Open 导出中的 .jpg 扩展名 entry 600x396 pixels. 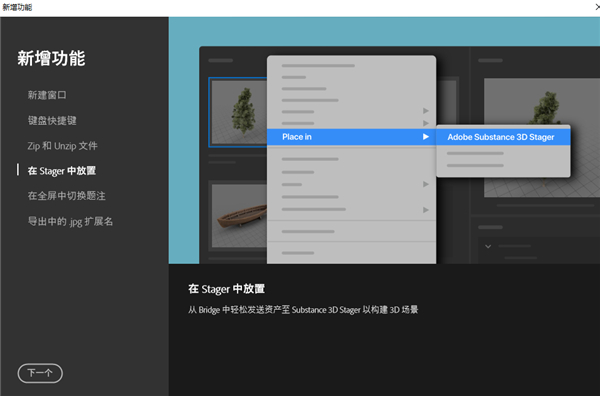[x=70, y=222]
